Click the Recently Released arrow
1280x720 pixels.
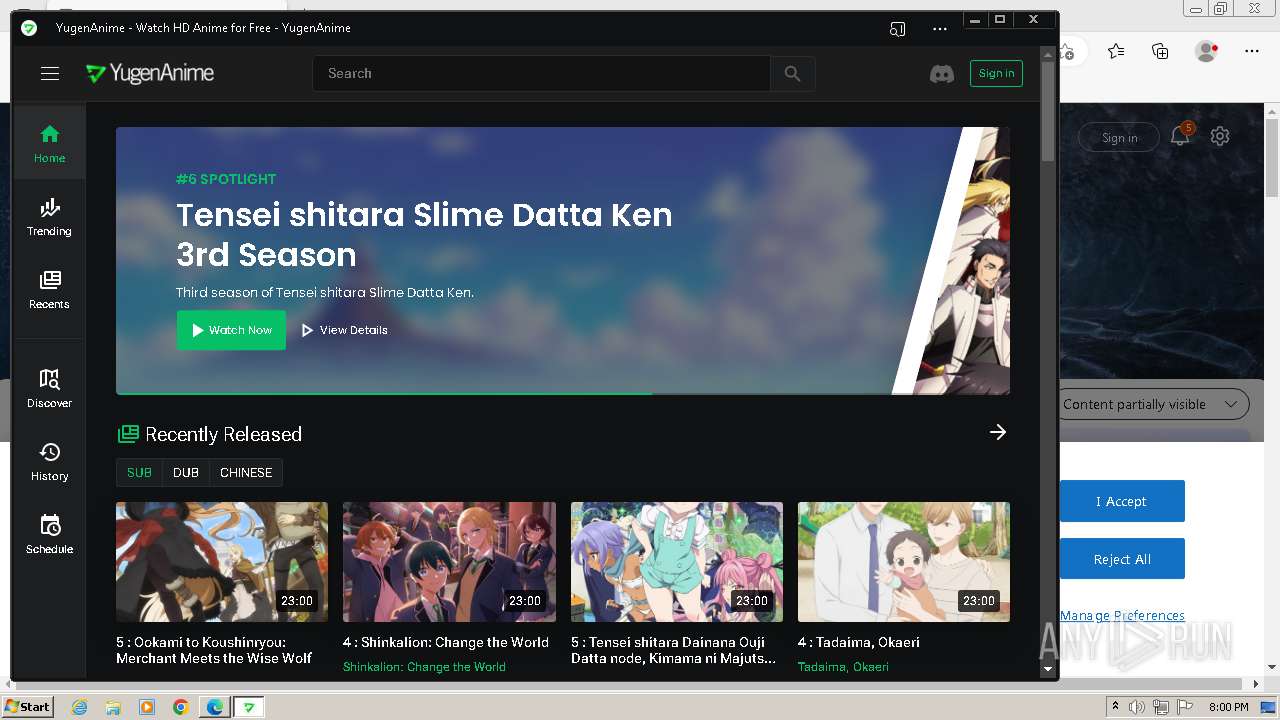click(998, 432)
